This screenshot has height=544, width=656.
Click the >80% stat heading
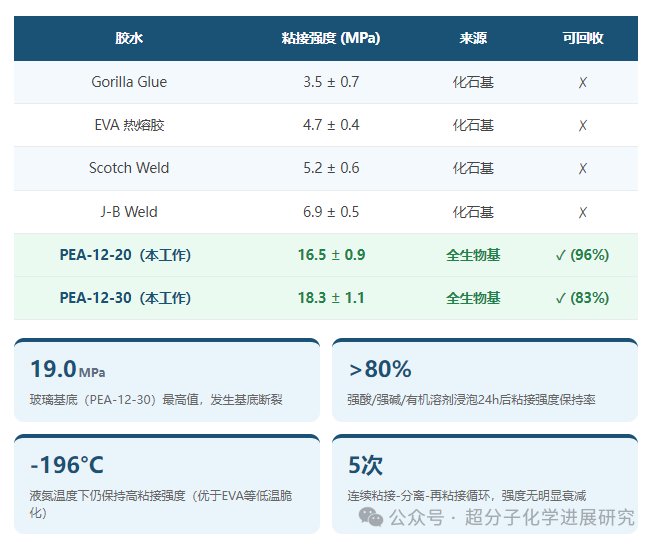point(379,369)
